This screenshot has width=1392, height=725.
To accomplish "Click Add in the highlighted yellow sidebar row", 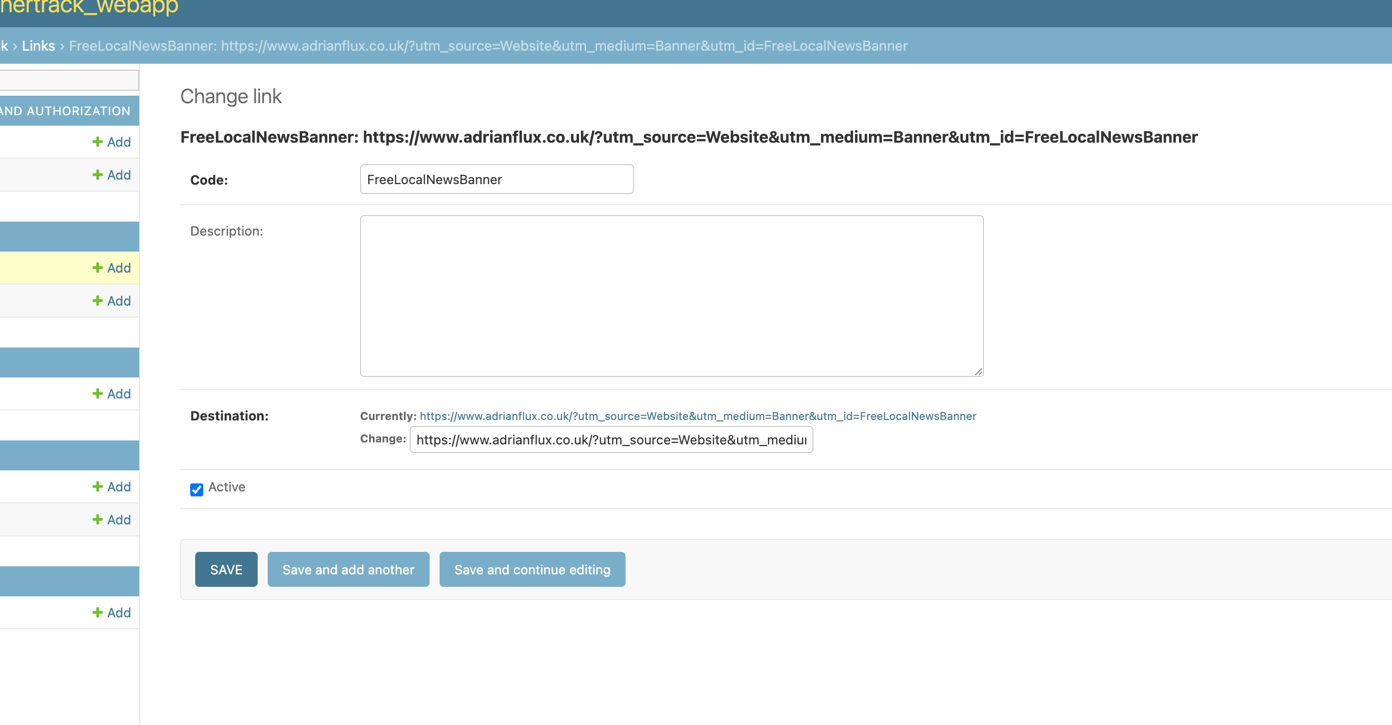I will click(111, 268).
